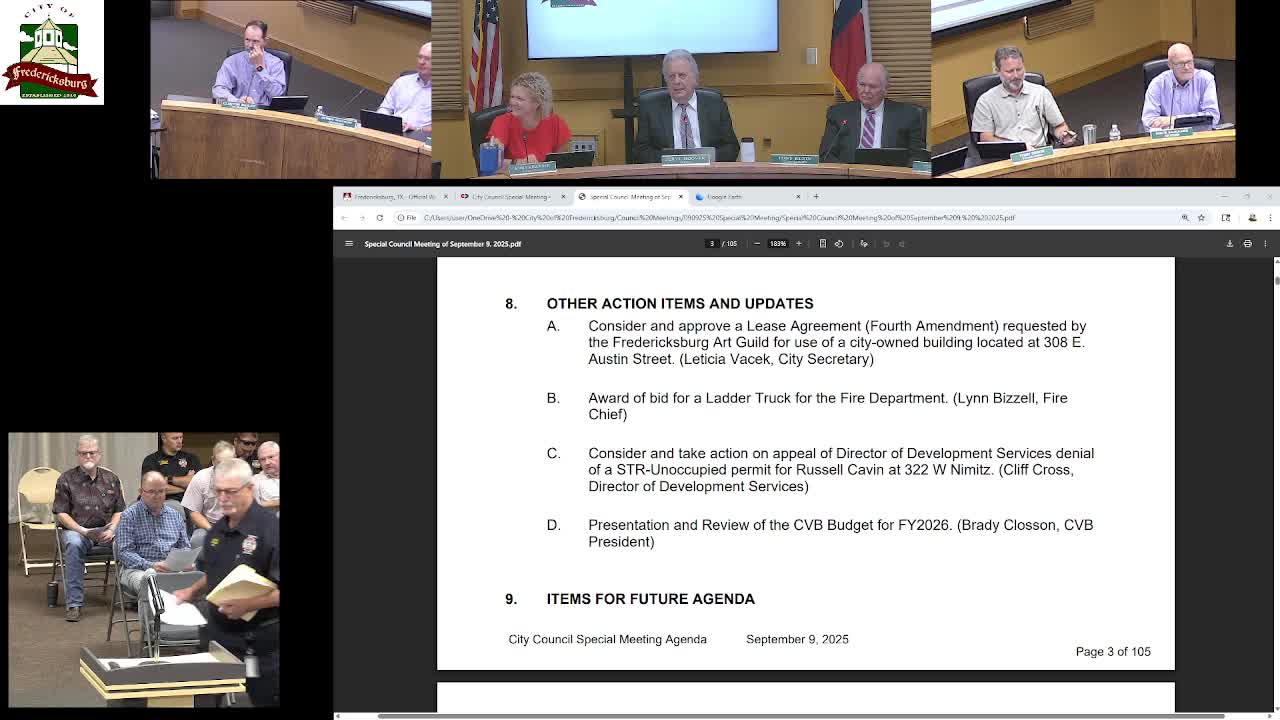
Task: Open the PDF viewer hamburger menu
Action: 349,243
